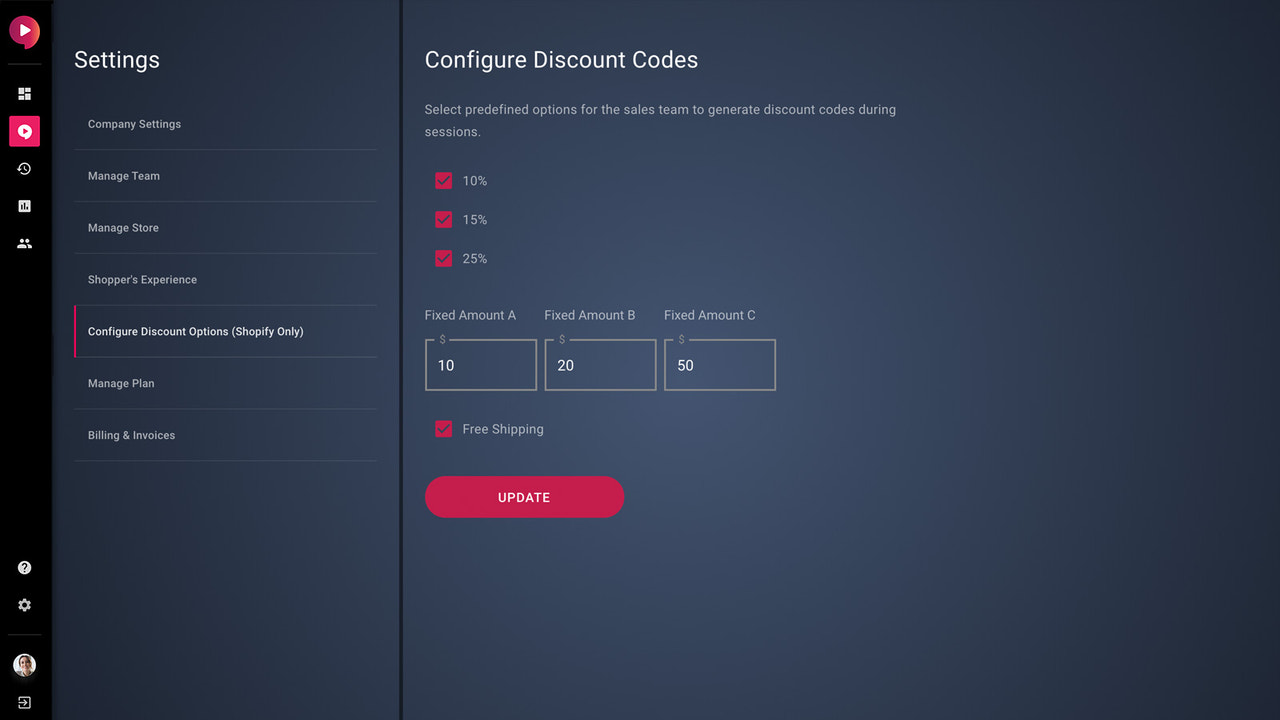
Task: Open the Dashboard grid icon in sidebar
Action: [24, 93]
